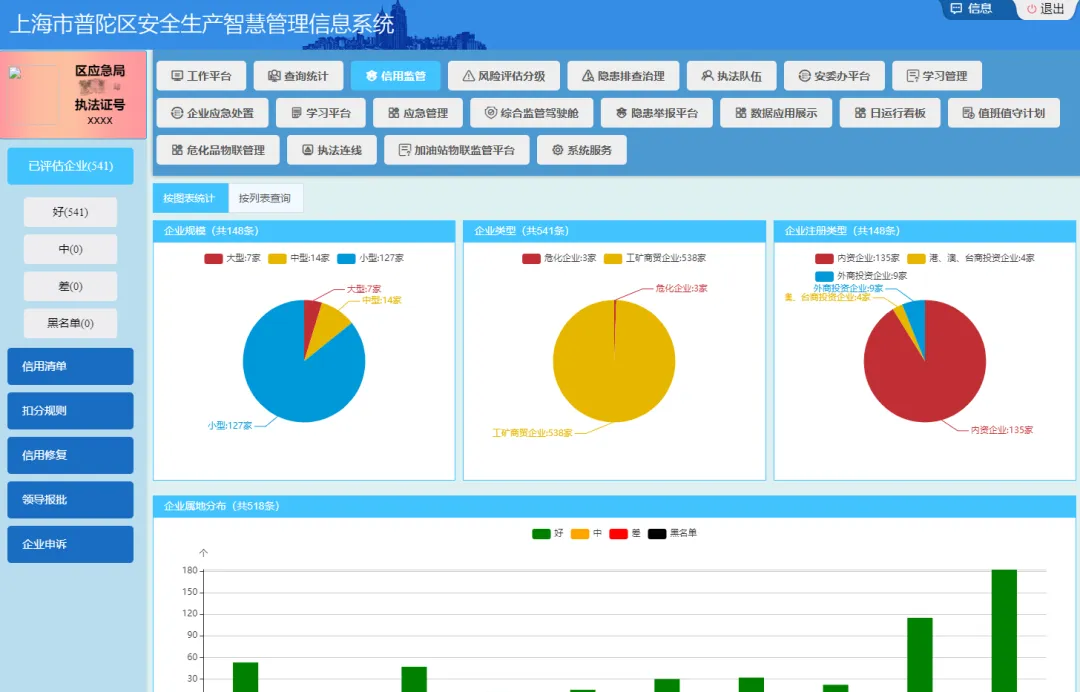Click the 加油站物联监管平台 icon
The image size is (1080, 692).
click(404, 150)
